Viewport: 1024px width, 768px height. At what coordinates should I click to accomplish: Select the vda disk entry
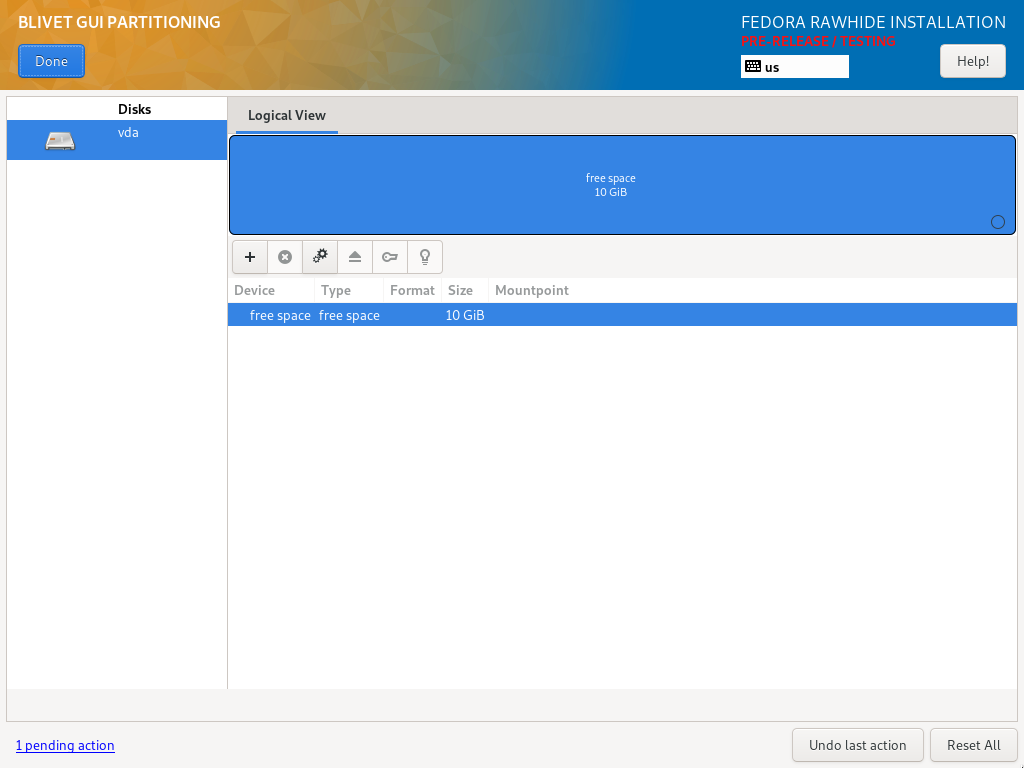tap(117, 140)
